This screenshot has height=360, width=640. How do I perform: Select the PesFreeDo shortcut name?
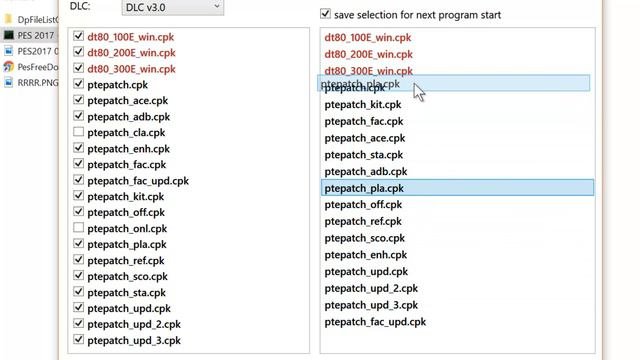[38, 67]
